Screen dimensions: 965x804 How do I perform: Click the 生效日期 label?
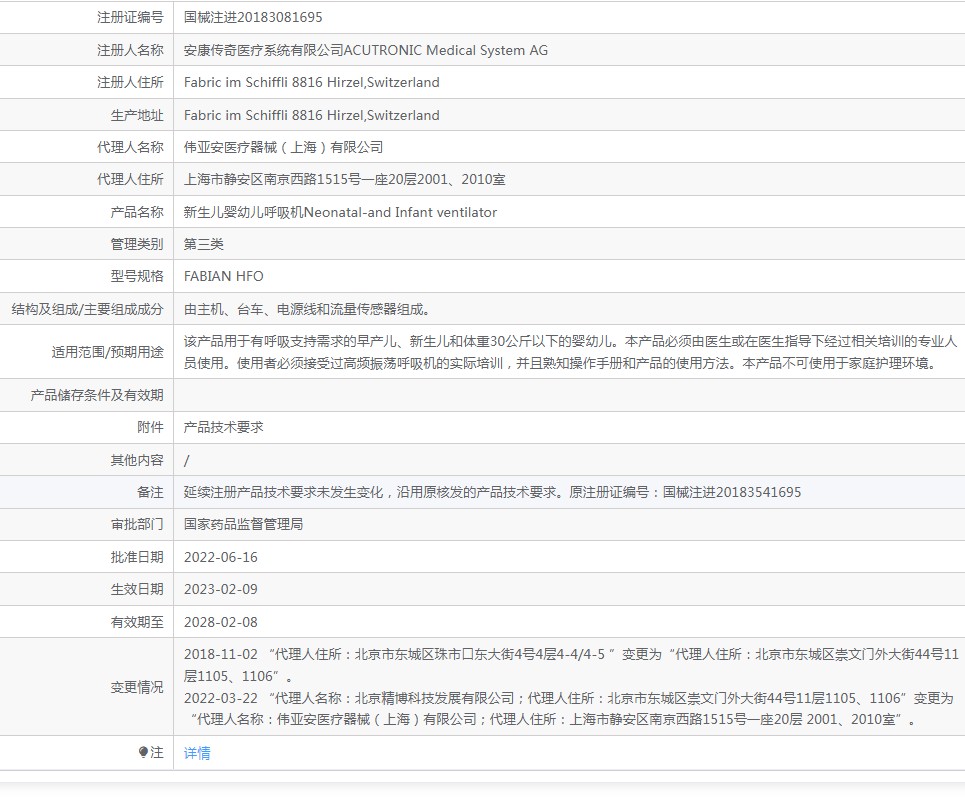[x=137, y=589]
